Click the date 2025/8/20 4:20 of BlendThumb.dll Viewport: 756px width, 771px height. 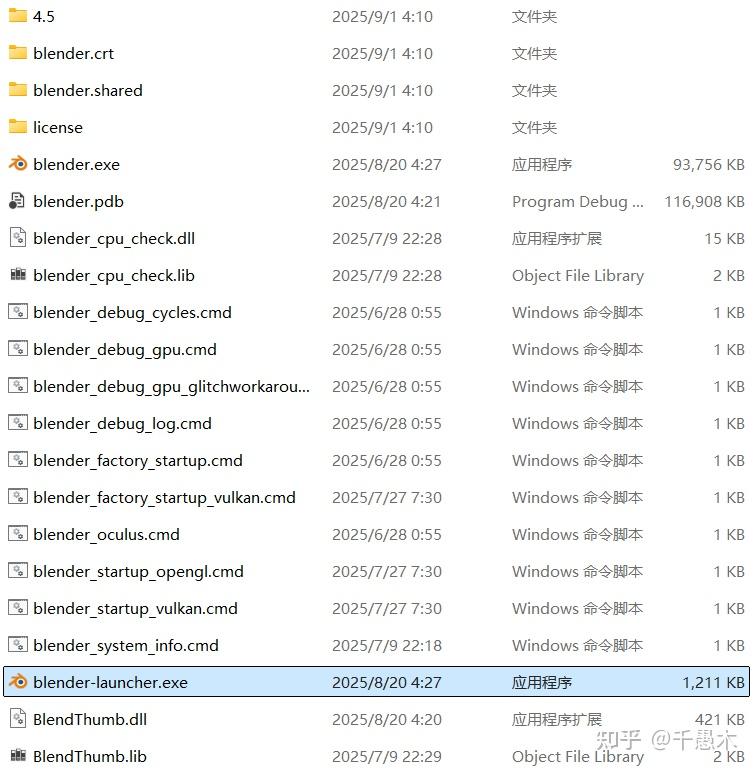[x=387, y=719]
